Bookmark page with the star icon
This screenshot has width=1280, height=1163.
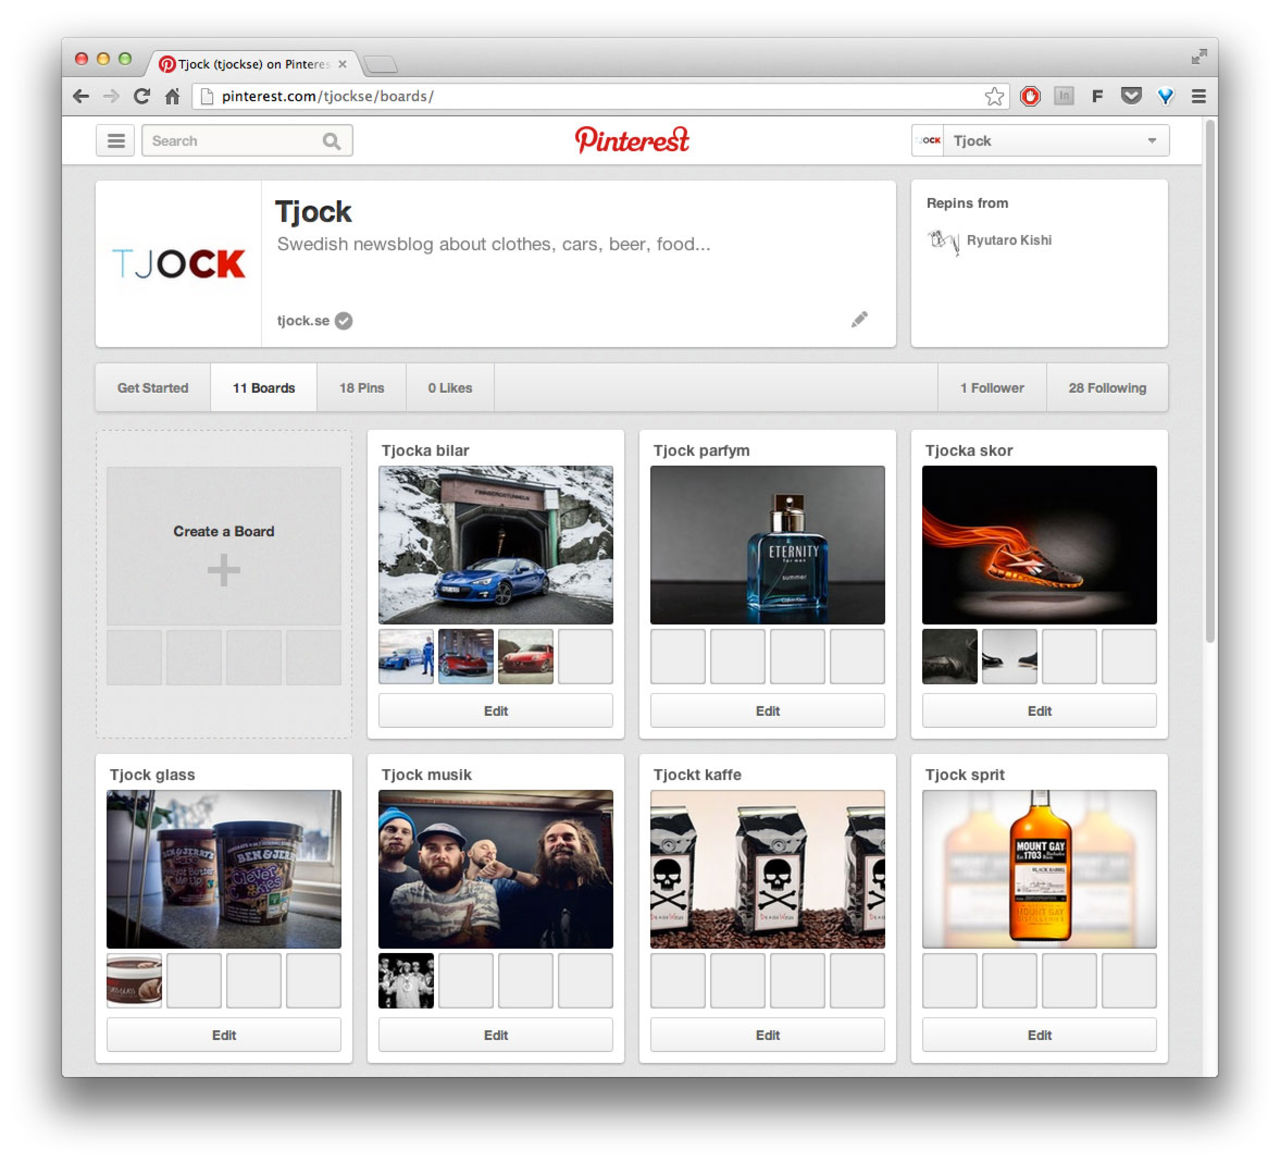click(x=994, y=96)
